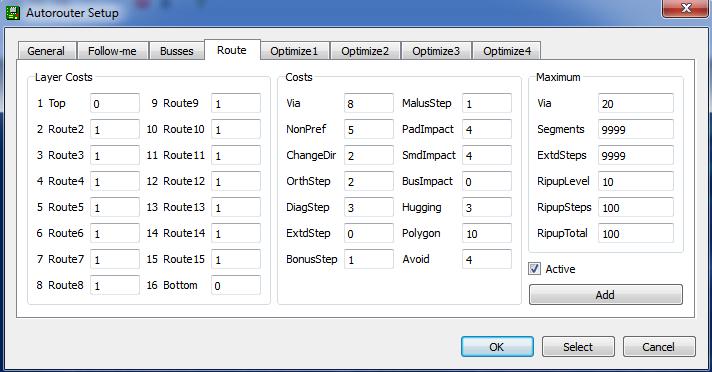The width and height of the screenshot is (712, 372).
Task: Close the Autorouter Setup dialog
Action: click(x=685, y=8)
